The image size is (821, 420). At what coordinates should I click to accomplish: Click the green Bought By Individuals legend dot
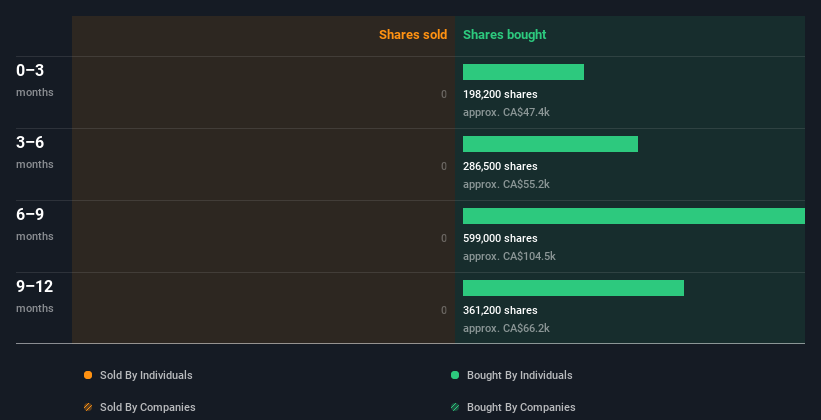455,375
